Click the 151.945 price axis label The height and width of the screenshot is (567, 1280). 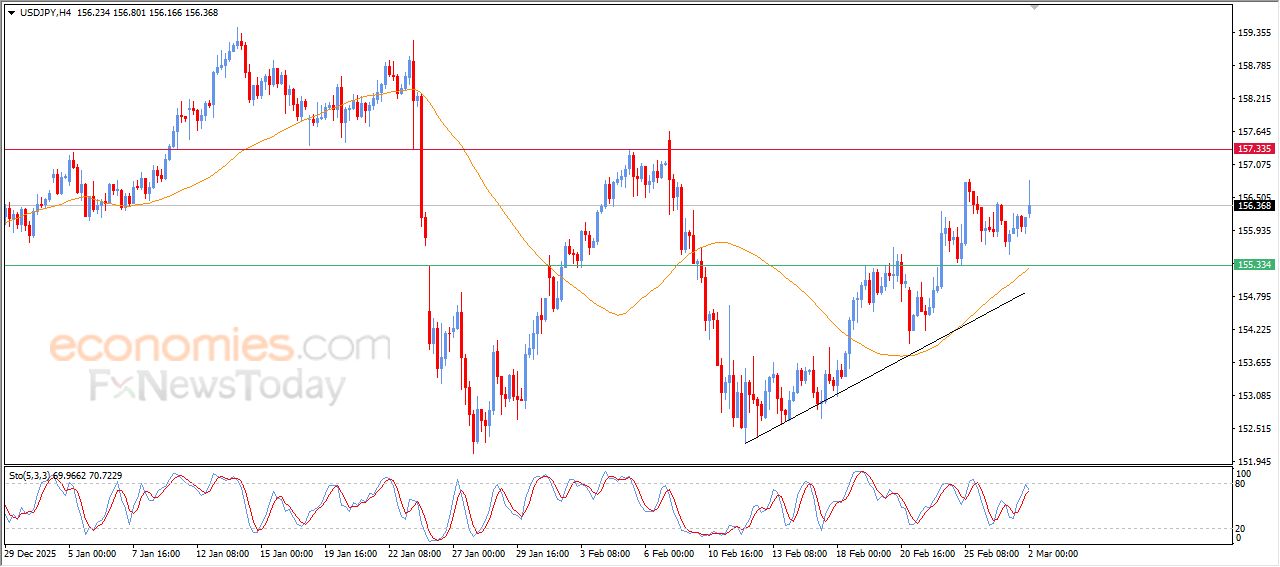tap(1253, 461)
